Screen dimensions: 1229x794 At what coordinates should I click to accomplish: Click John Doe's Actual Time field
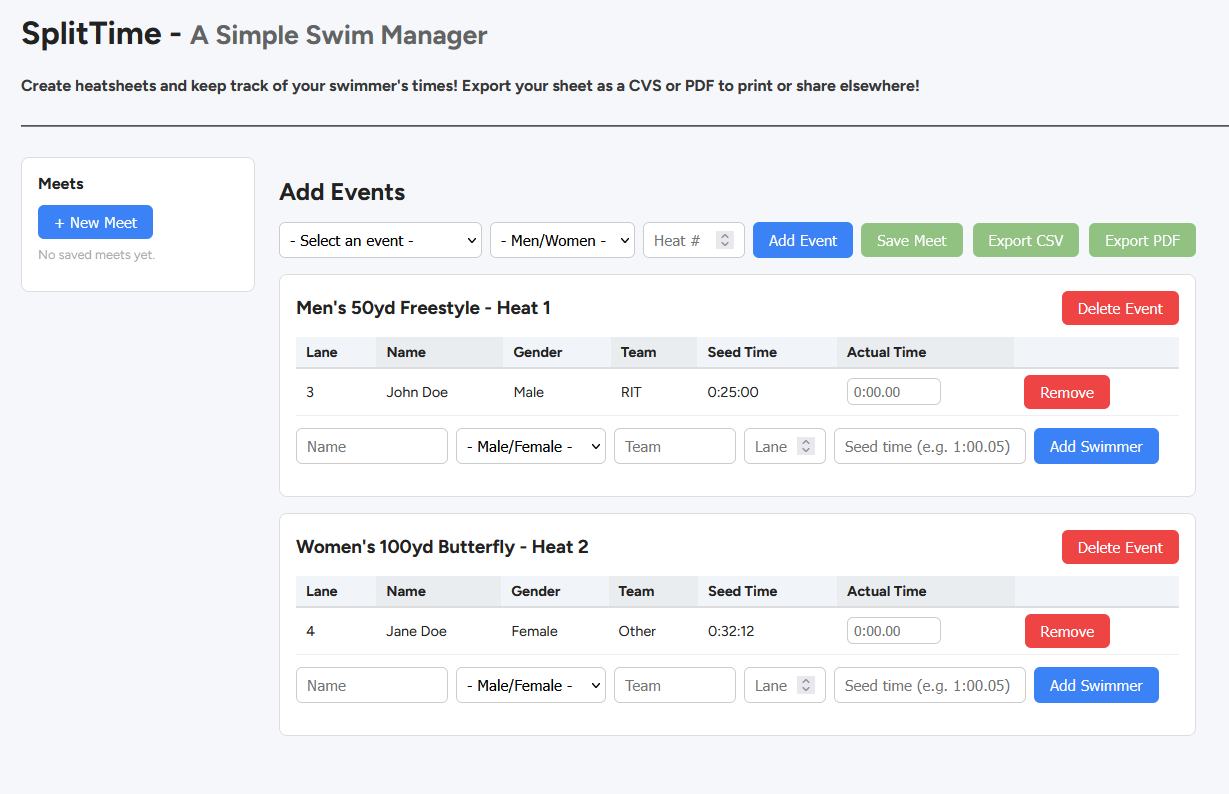[x=894, y=392]
